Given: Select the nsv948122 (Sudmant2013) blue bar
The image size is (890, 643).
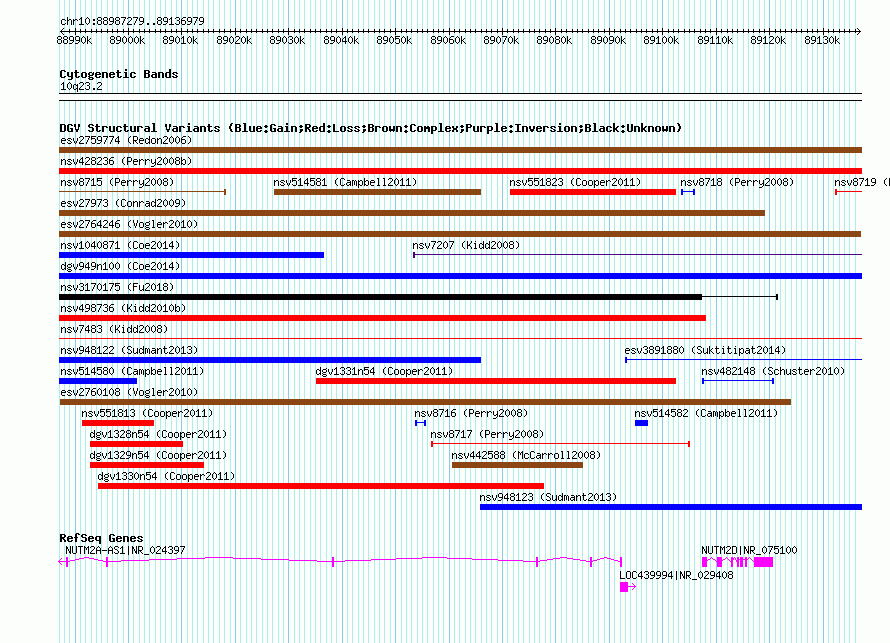Looking at the screenshot, I should (x=270, y=360).
